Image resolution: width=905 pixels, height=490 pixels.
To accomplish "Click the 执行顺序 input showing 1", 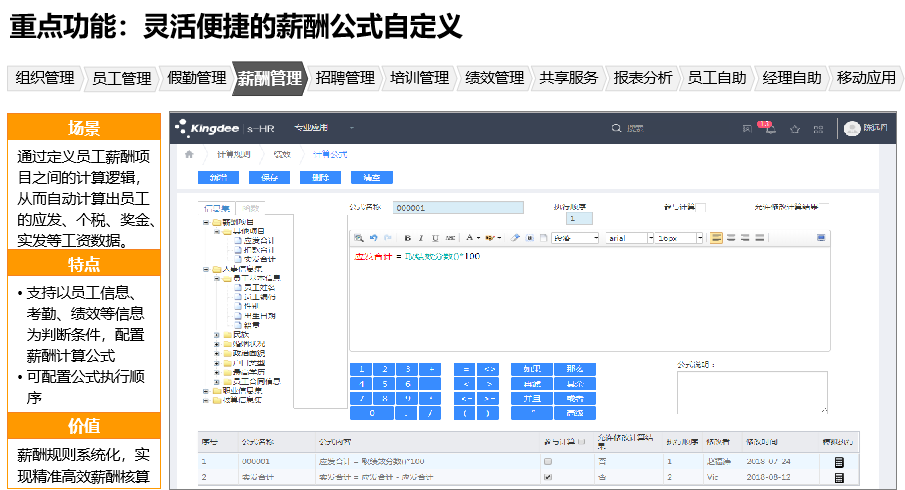I will coord(579,219).
